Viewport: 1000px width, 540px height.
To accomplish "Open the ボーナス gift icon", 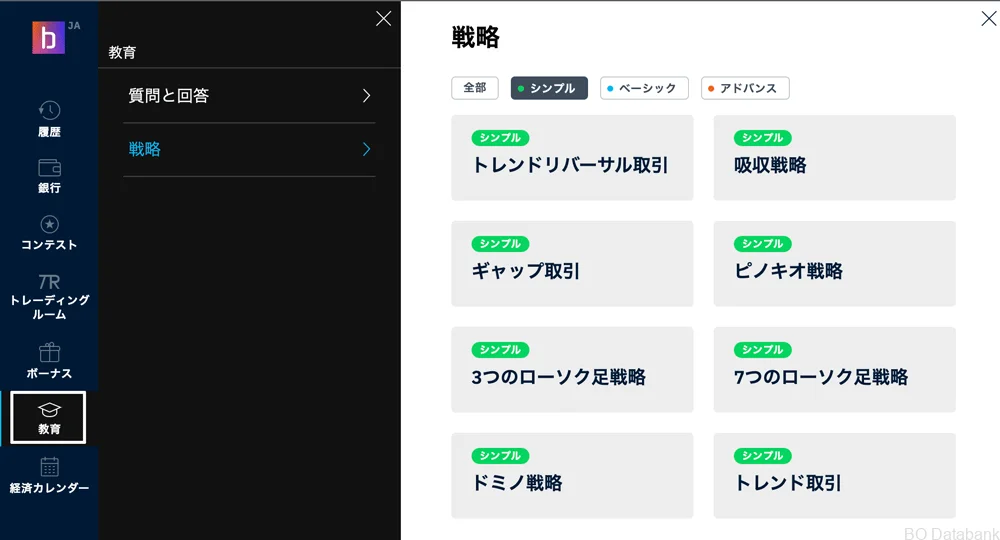I will [49, 353].
